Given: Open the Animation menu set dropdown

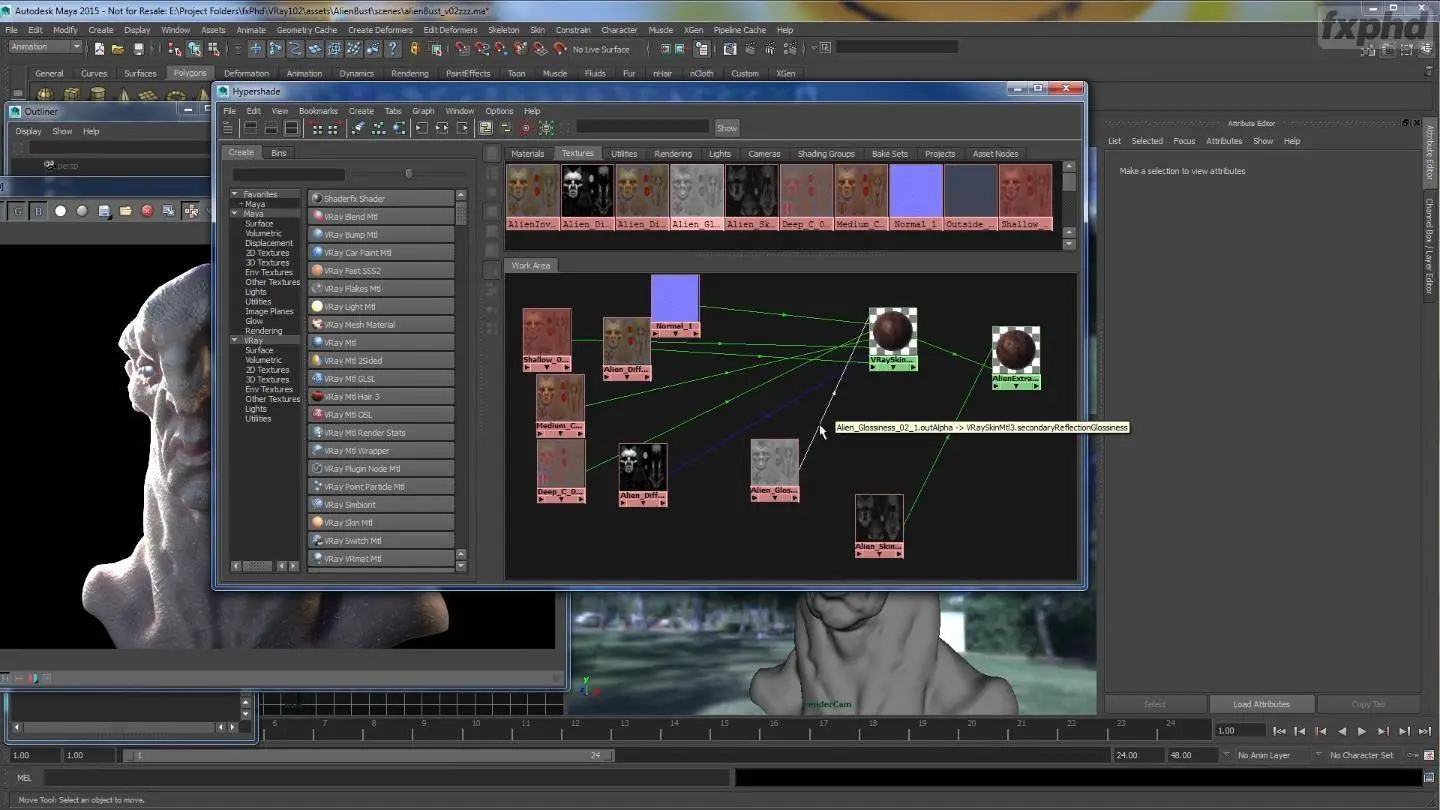Looking at the screenshot, I should [x=44, y=47].
